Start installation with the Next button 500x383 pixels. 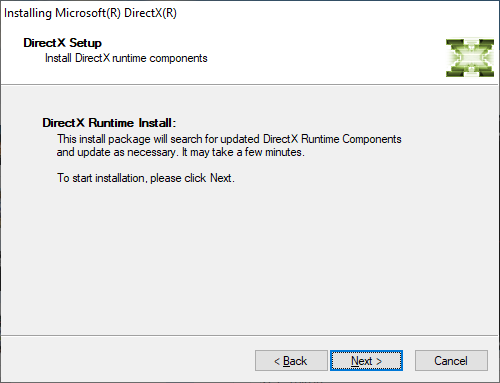[x=366, y=360]
